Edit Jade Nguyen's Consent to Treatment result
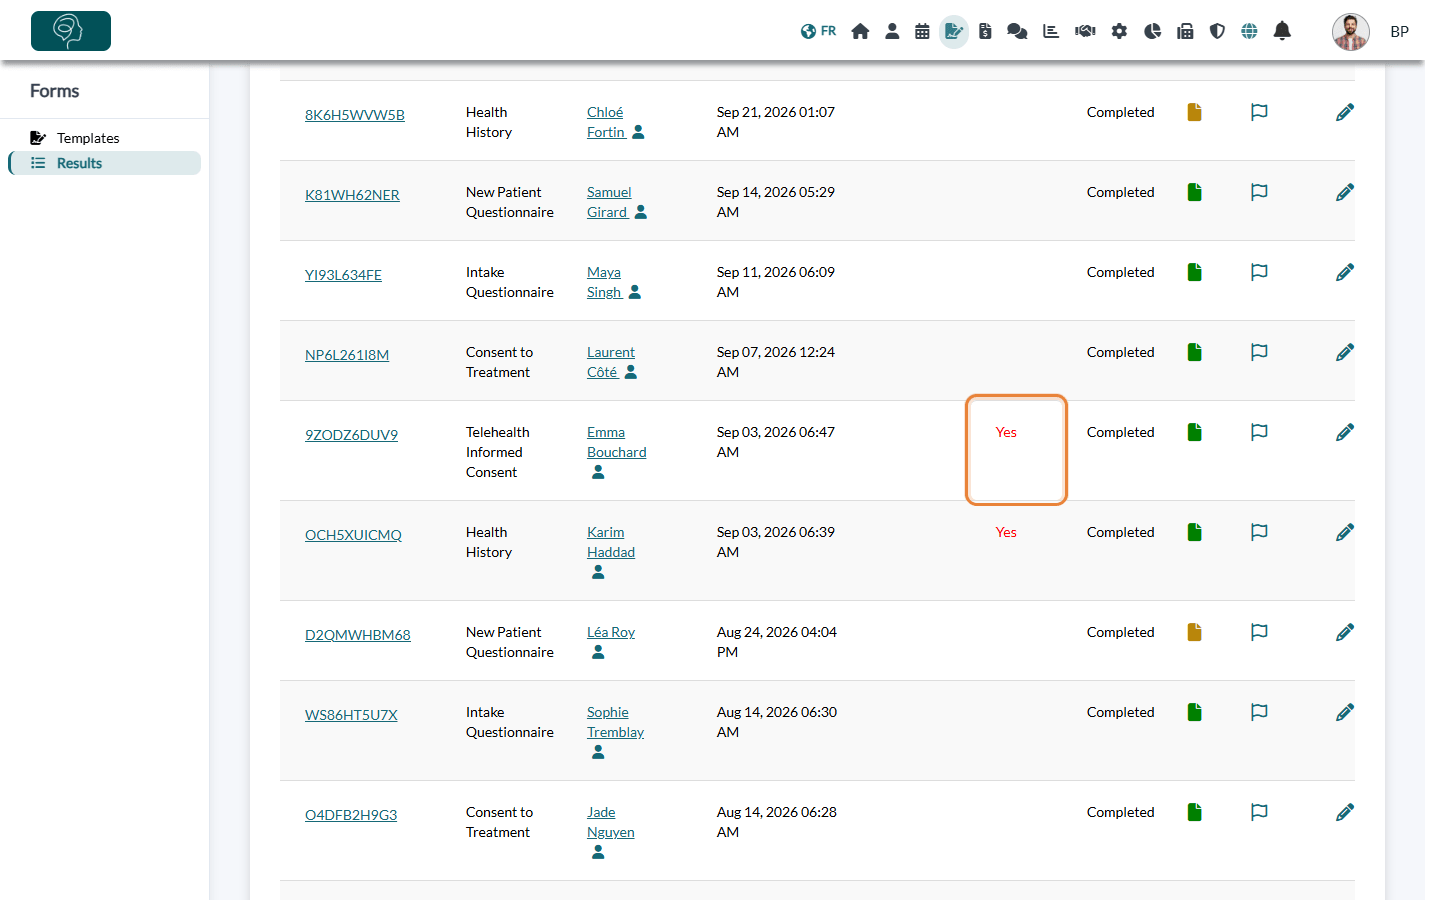The width and height of the screenshot is (1440, 900). point(1345,812)
